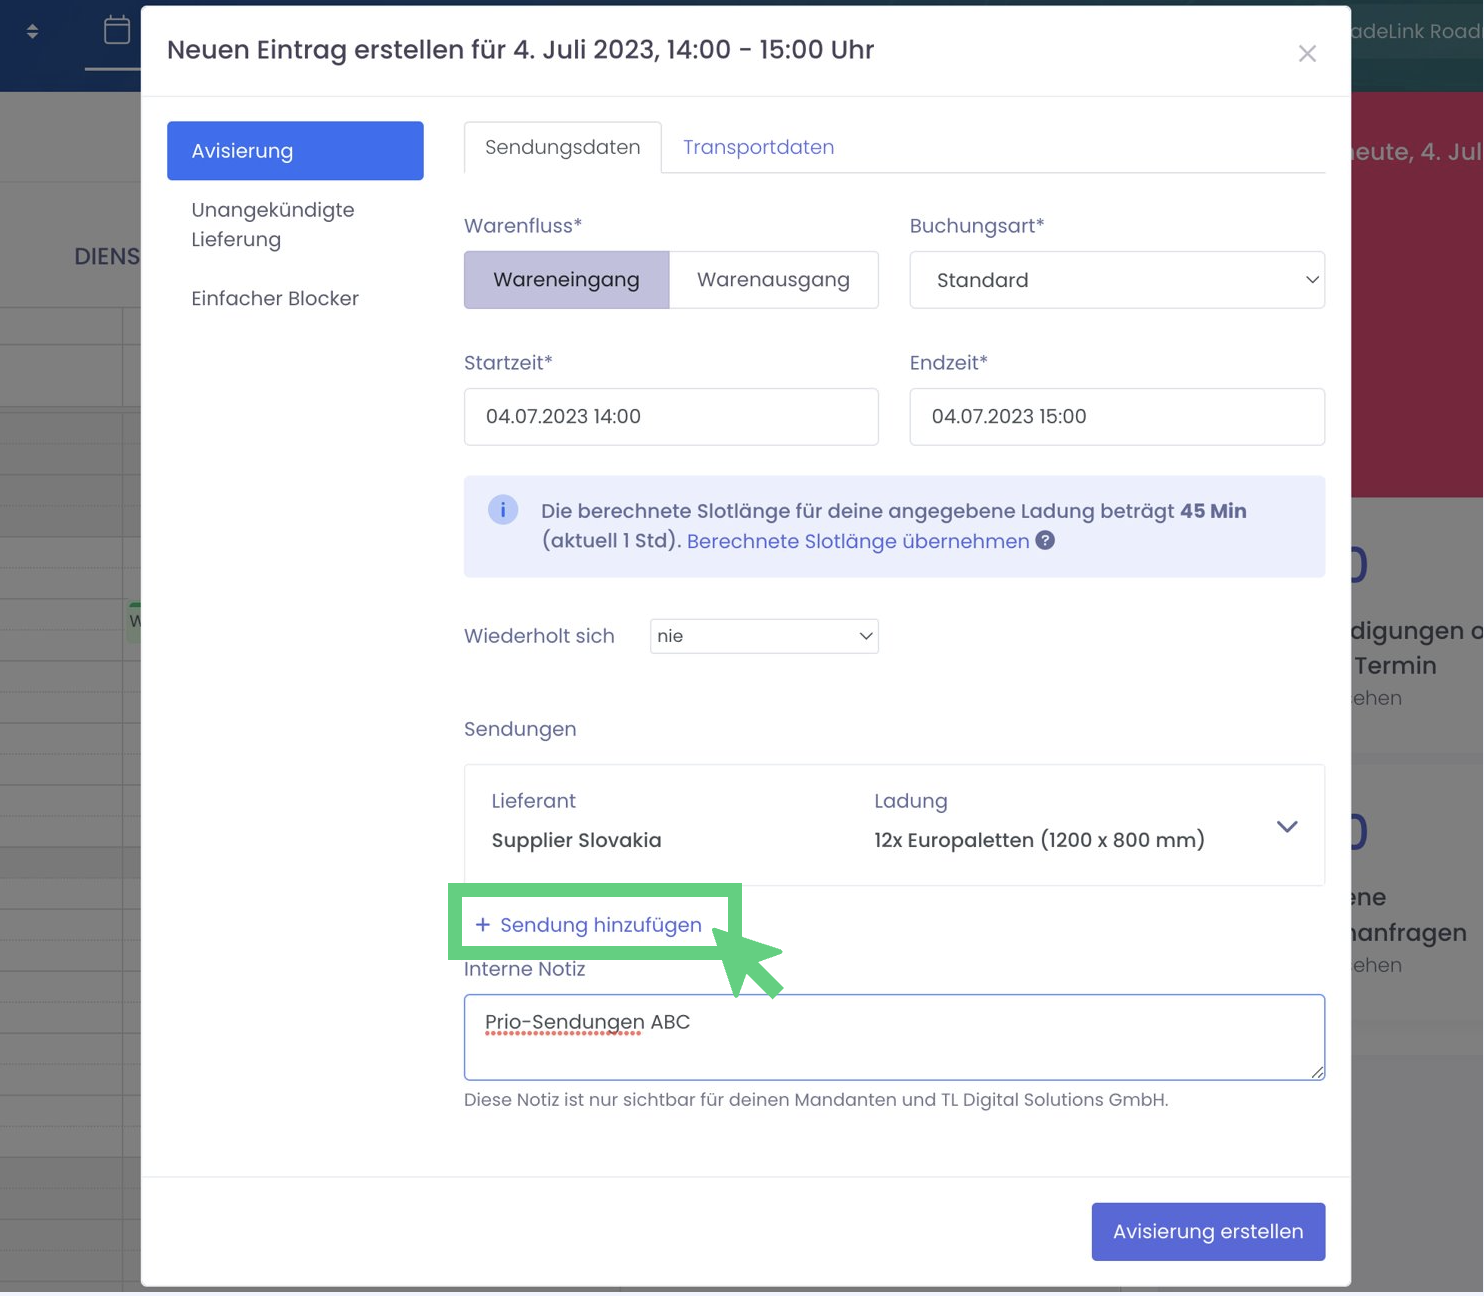This screenshot has width=1484, height=1296.
Task: Expand the Supplier Slovakia shipment row
Action: click(x=1286, y=827)
